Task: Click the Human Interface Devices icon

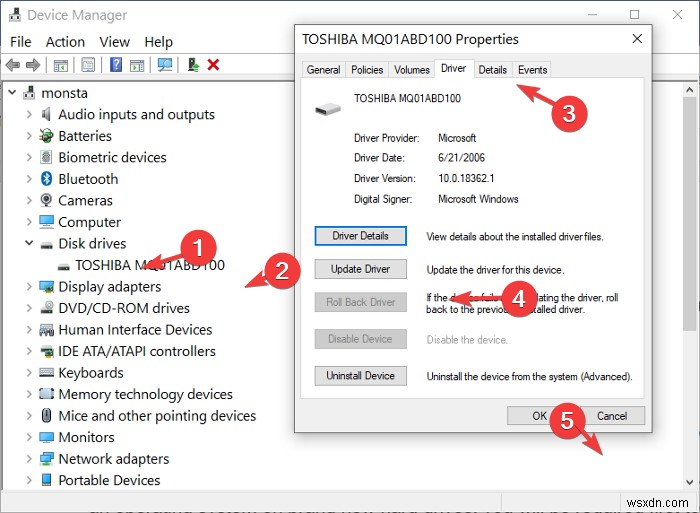Action: tap(46, 329)
